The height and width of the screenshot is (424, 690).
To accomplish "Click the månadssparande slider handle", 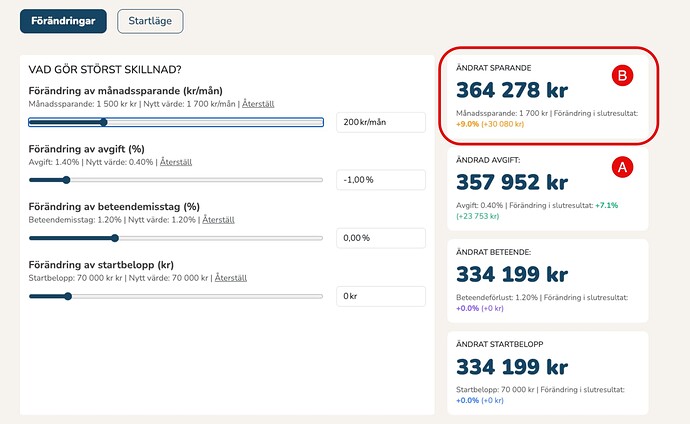I will (x=103, y=122).
